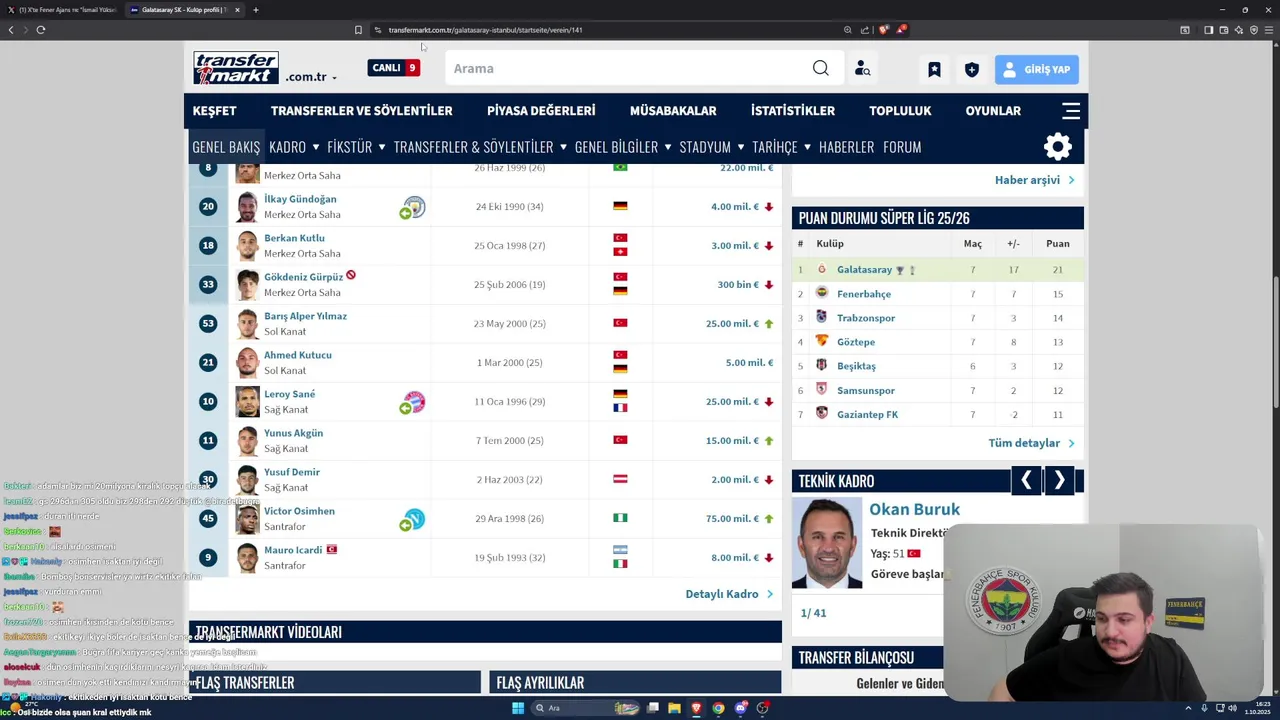This screenshot has height=720, width=1280.
Task: Click the transfer club badge beside Victor Osimhen
Action: point(413,519)
